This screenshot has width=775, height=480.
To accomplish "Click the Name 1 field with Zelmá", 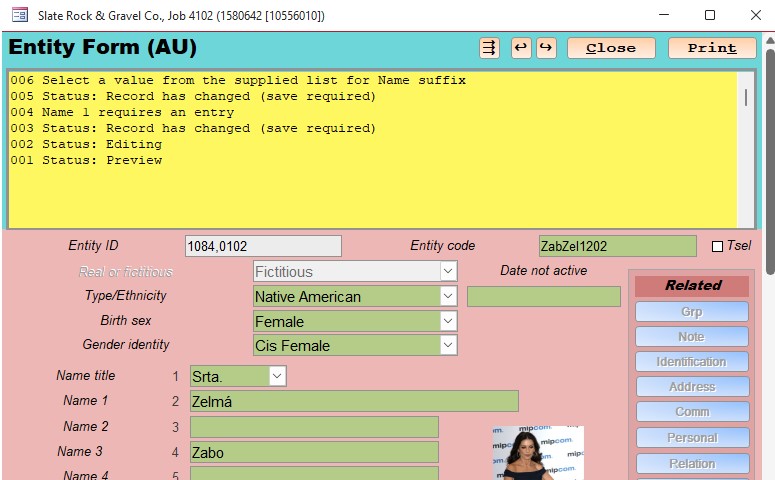I will [353, 401].
